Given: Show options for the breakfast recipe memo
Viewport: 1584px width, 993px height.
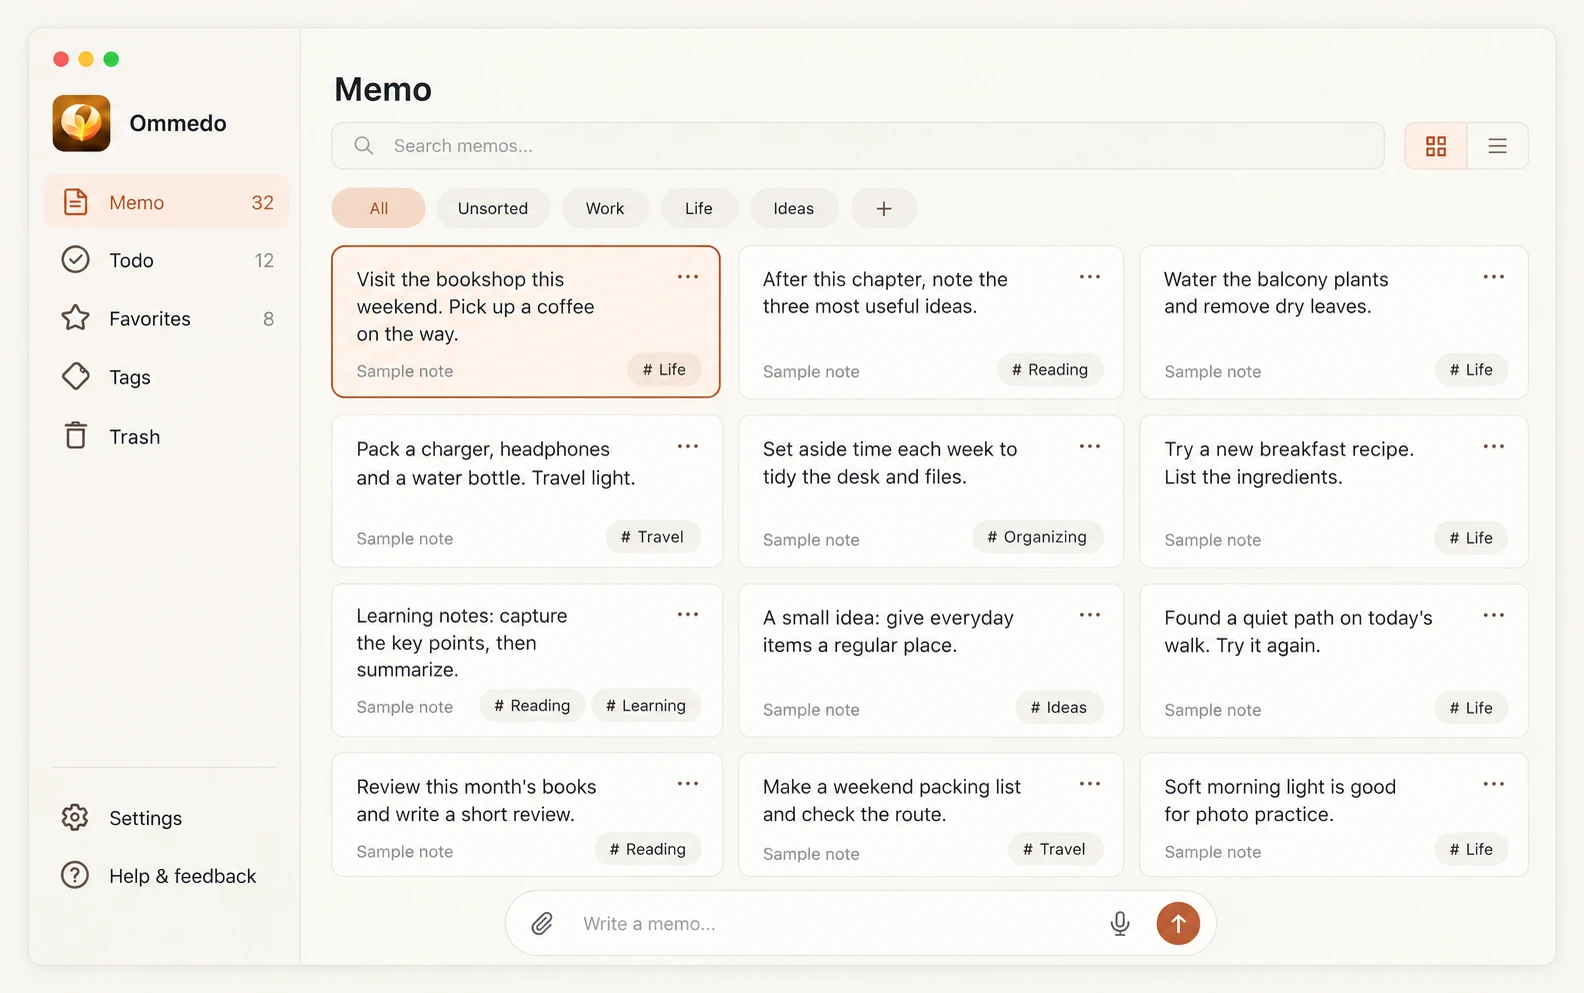Looking at the screenshot, I should point(1494,447).
